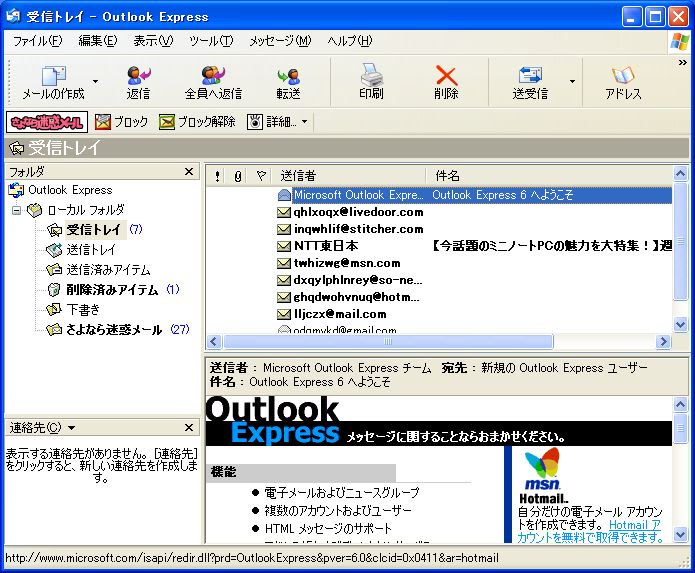Click the 受信トレイ banner icon
The height and width of the screenshot is (573, 695).
(16, 148)
